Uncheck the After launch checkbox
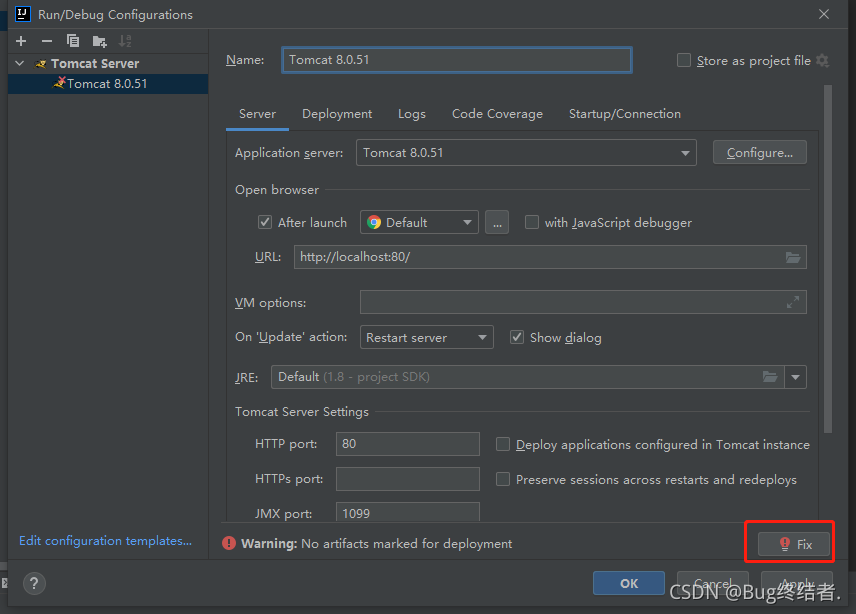 coord(265,222)
